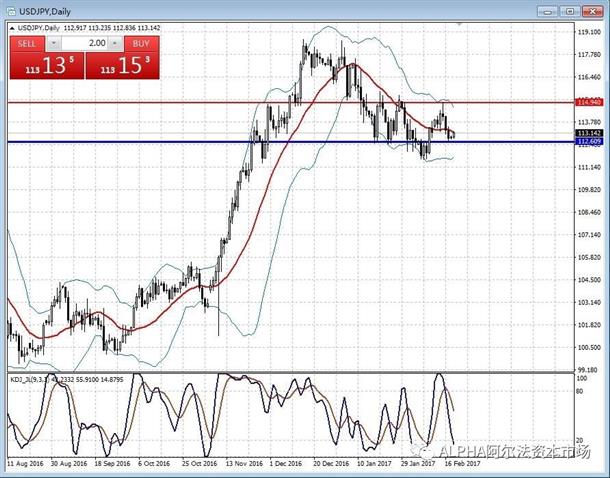The height and width of the screenshot is (478, 610).
Task: Increase lot volume with right arrow
Action: pos(116,44)
